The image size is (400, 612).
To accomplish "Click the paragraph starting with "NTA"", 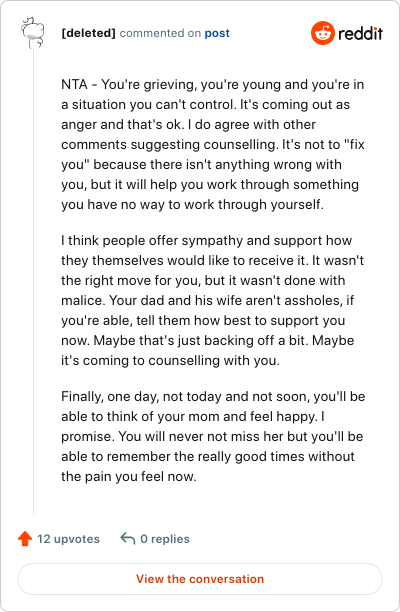I will (x=213, y=144).
